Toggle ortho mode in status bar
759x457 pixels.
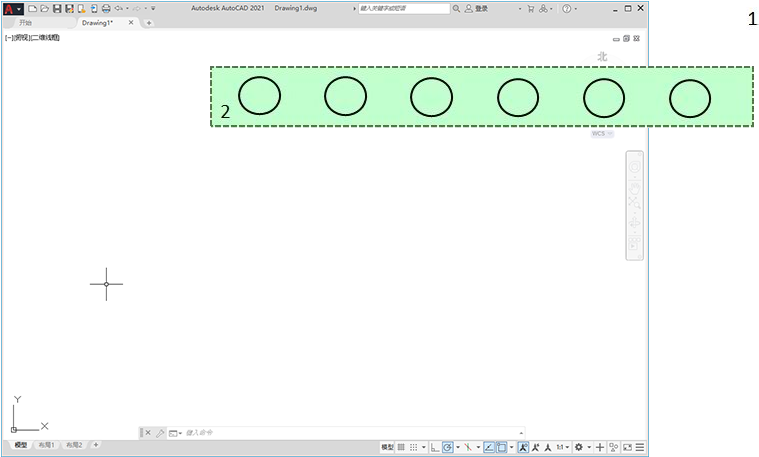pos(435,447)
